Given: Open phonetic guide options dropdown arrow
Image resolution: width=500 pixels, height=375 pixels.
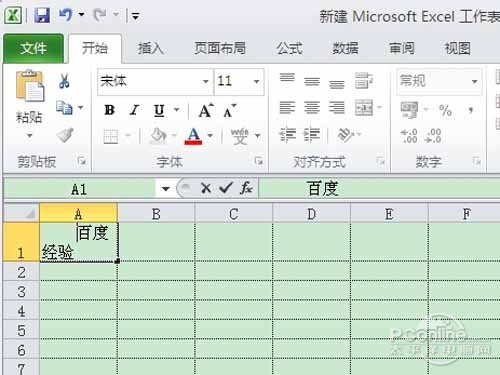Looking at the screenshot, I should pyautogui.click(x=258, y=136).
